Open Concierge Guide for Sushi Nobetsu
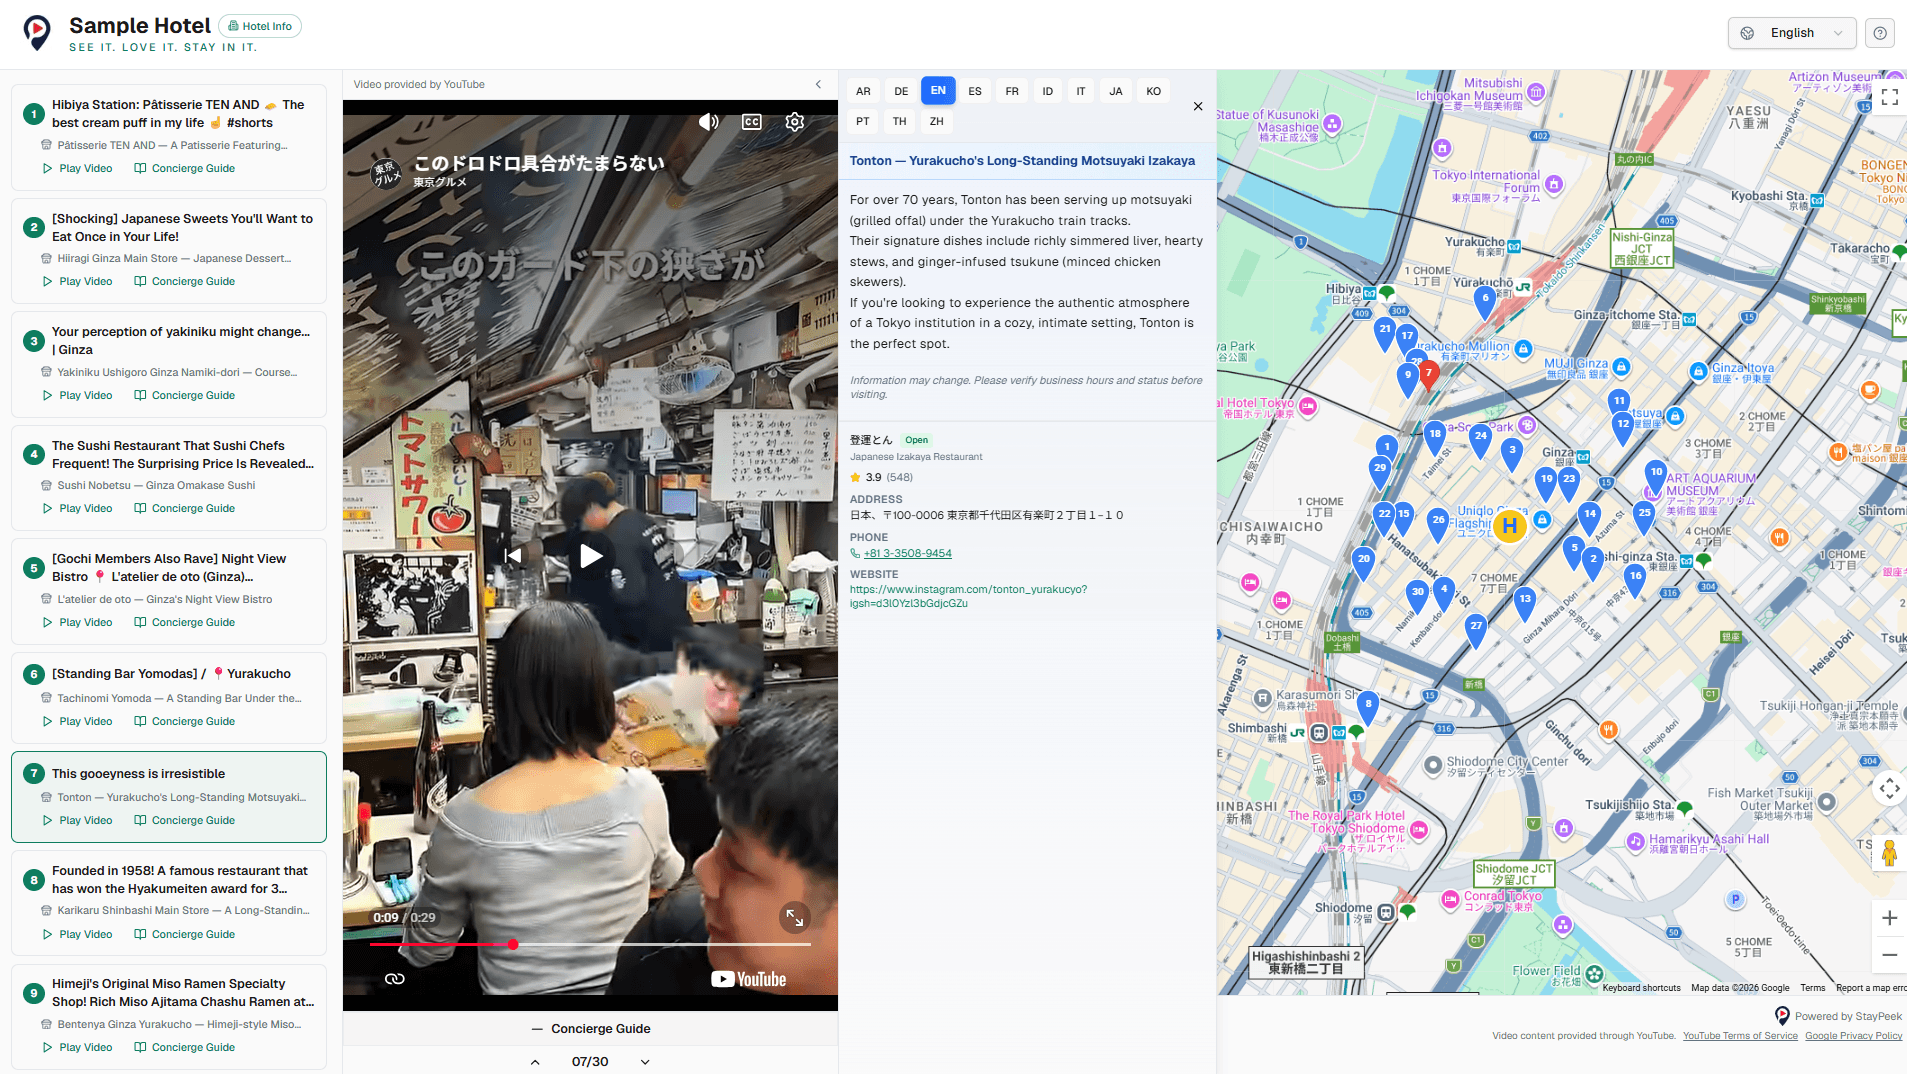Viewport: 1907px width, 1074px height. pos(185,508)
